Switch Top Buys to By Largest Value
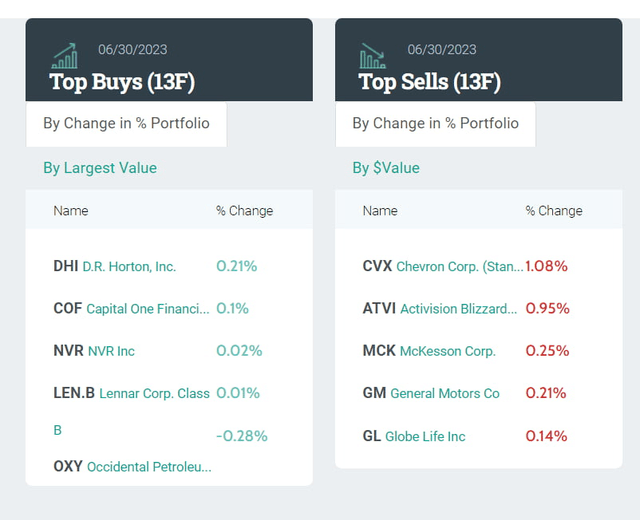The width and height of the screenshot is (640, 520). (x=100, y=168)
